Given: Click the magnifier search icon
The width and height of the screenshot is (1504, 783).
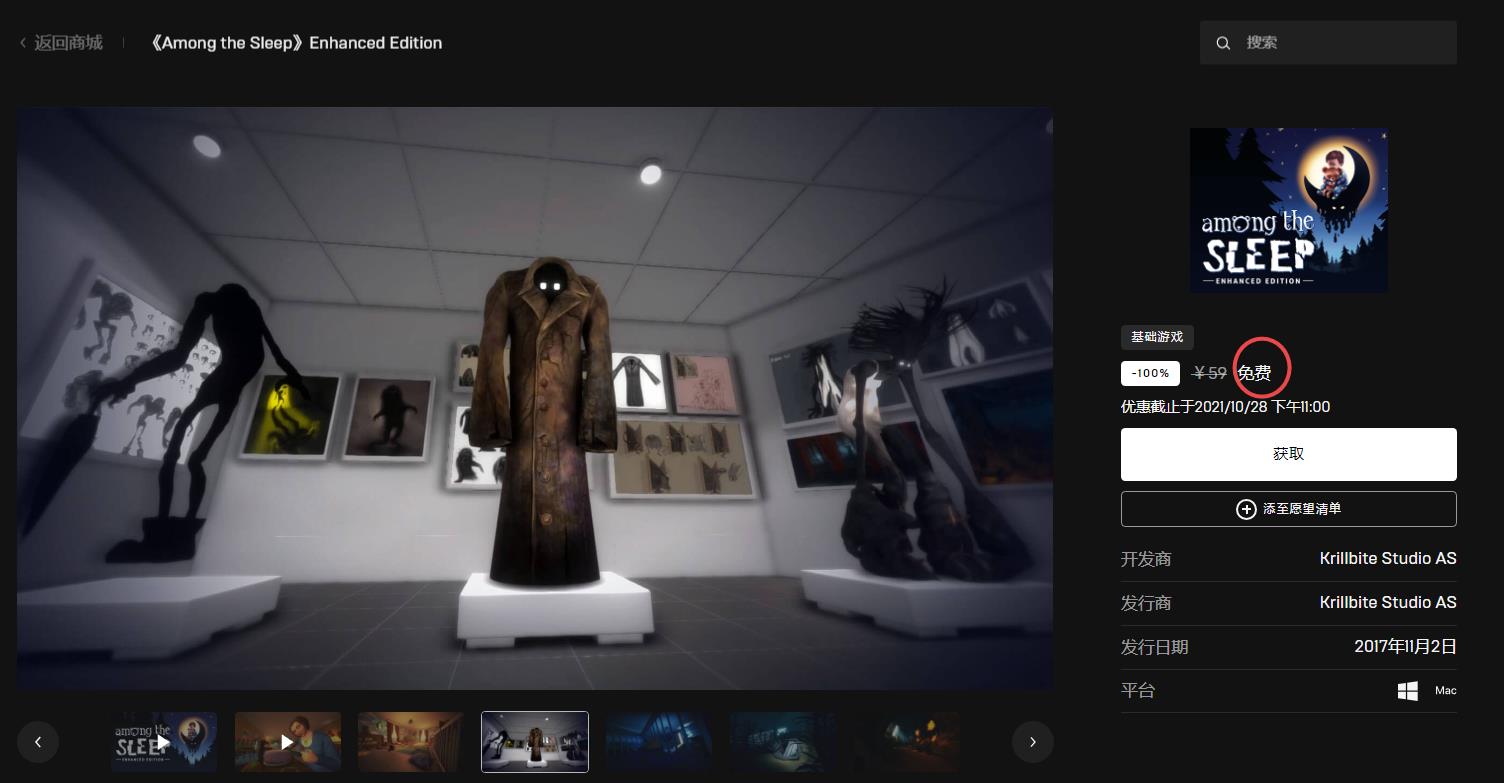Looking at the screenshot, I should [x=1223, y=43].
